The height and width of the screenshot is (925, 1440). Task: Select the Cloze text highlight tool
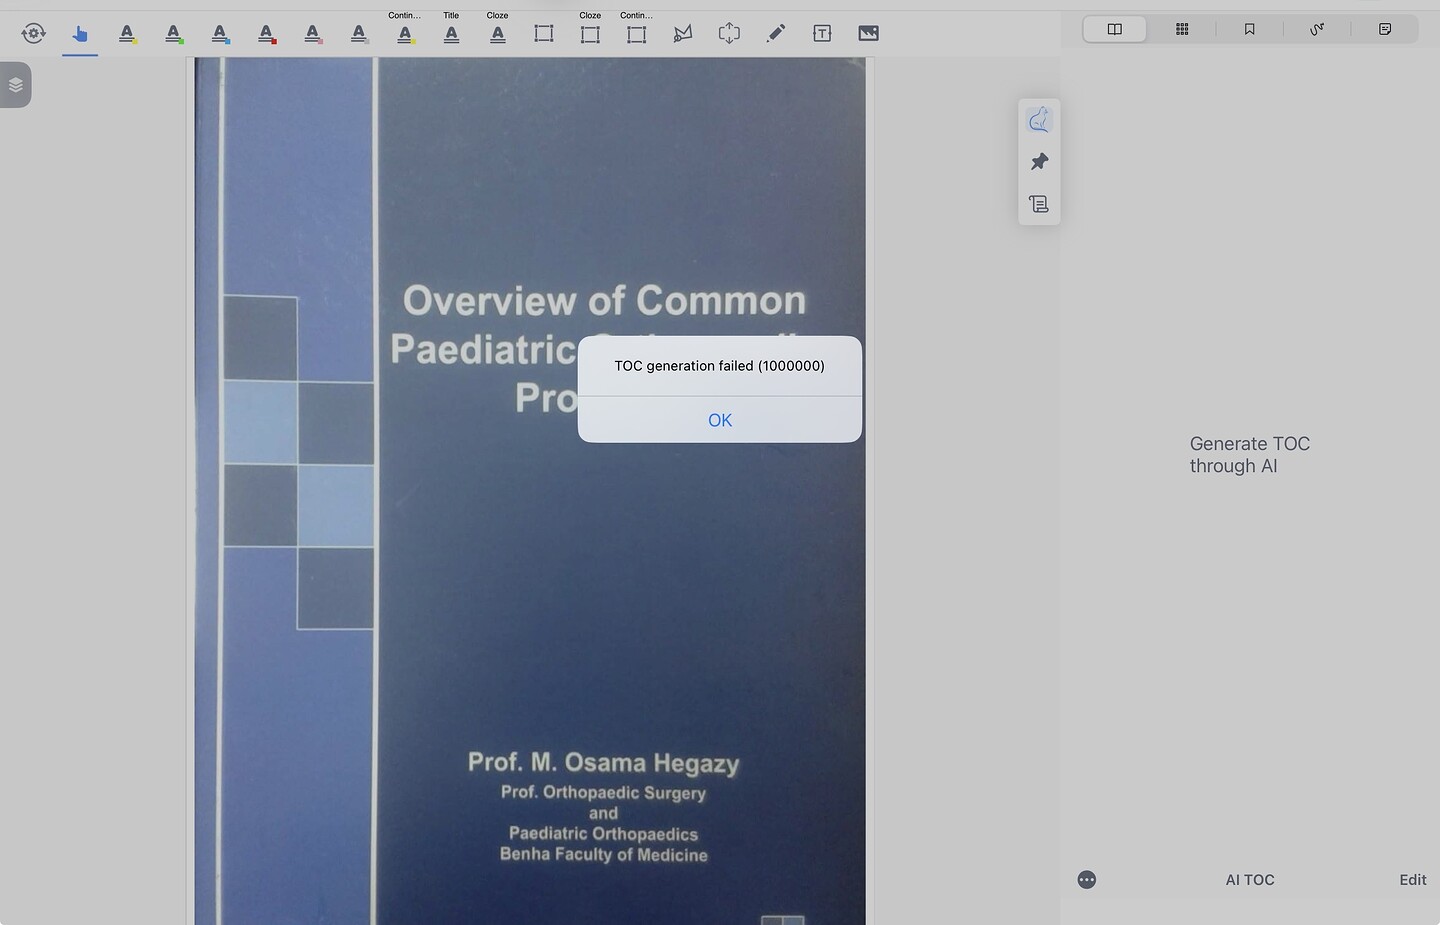pyautogui.click(x=498, y=33)
